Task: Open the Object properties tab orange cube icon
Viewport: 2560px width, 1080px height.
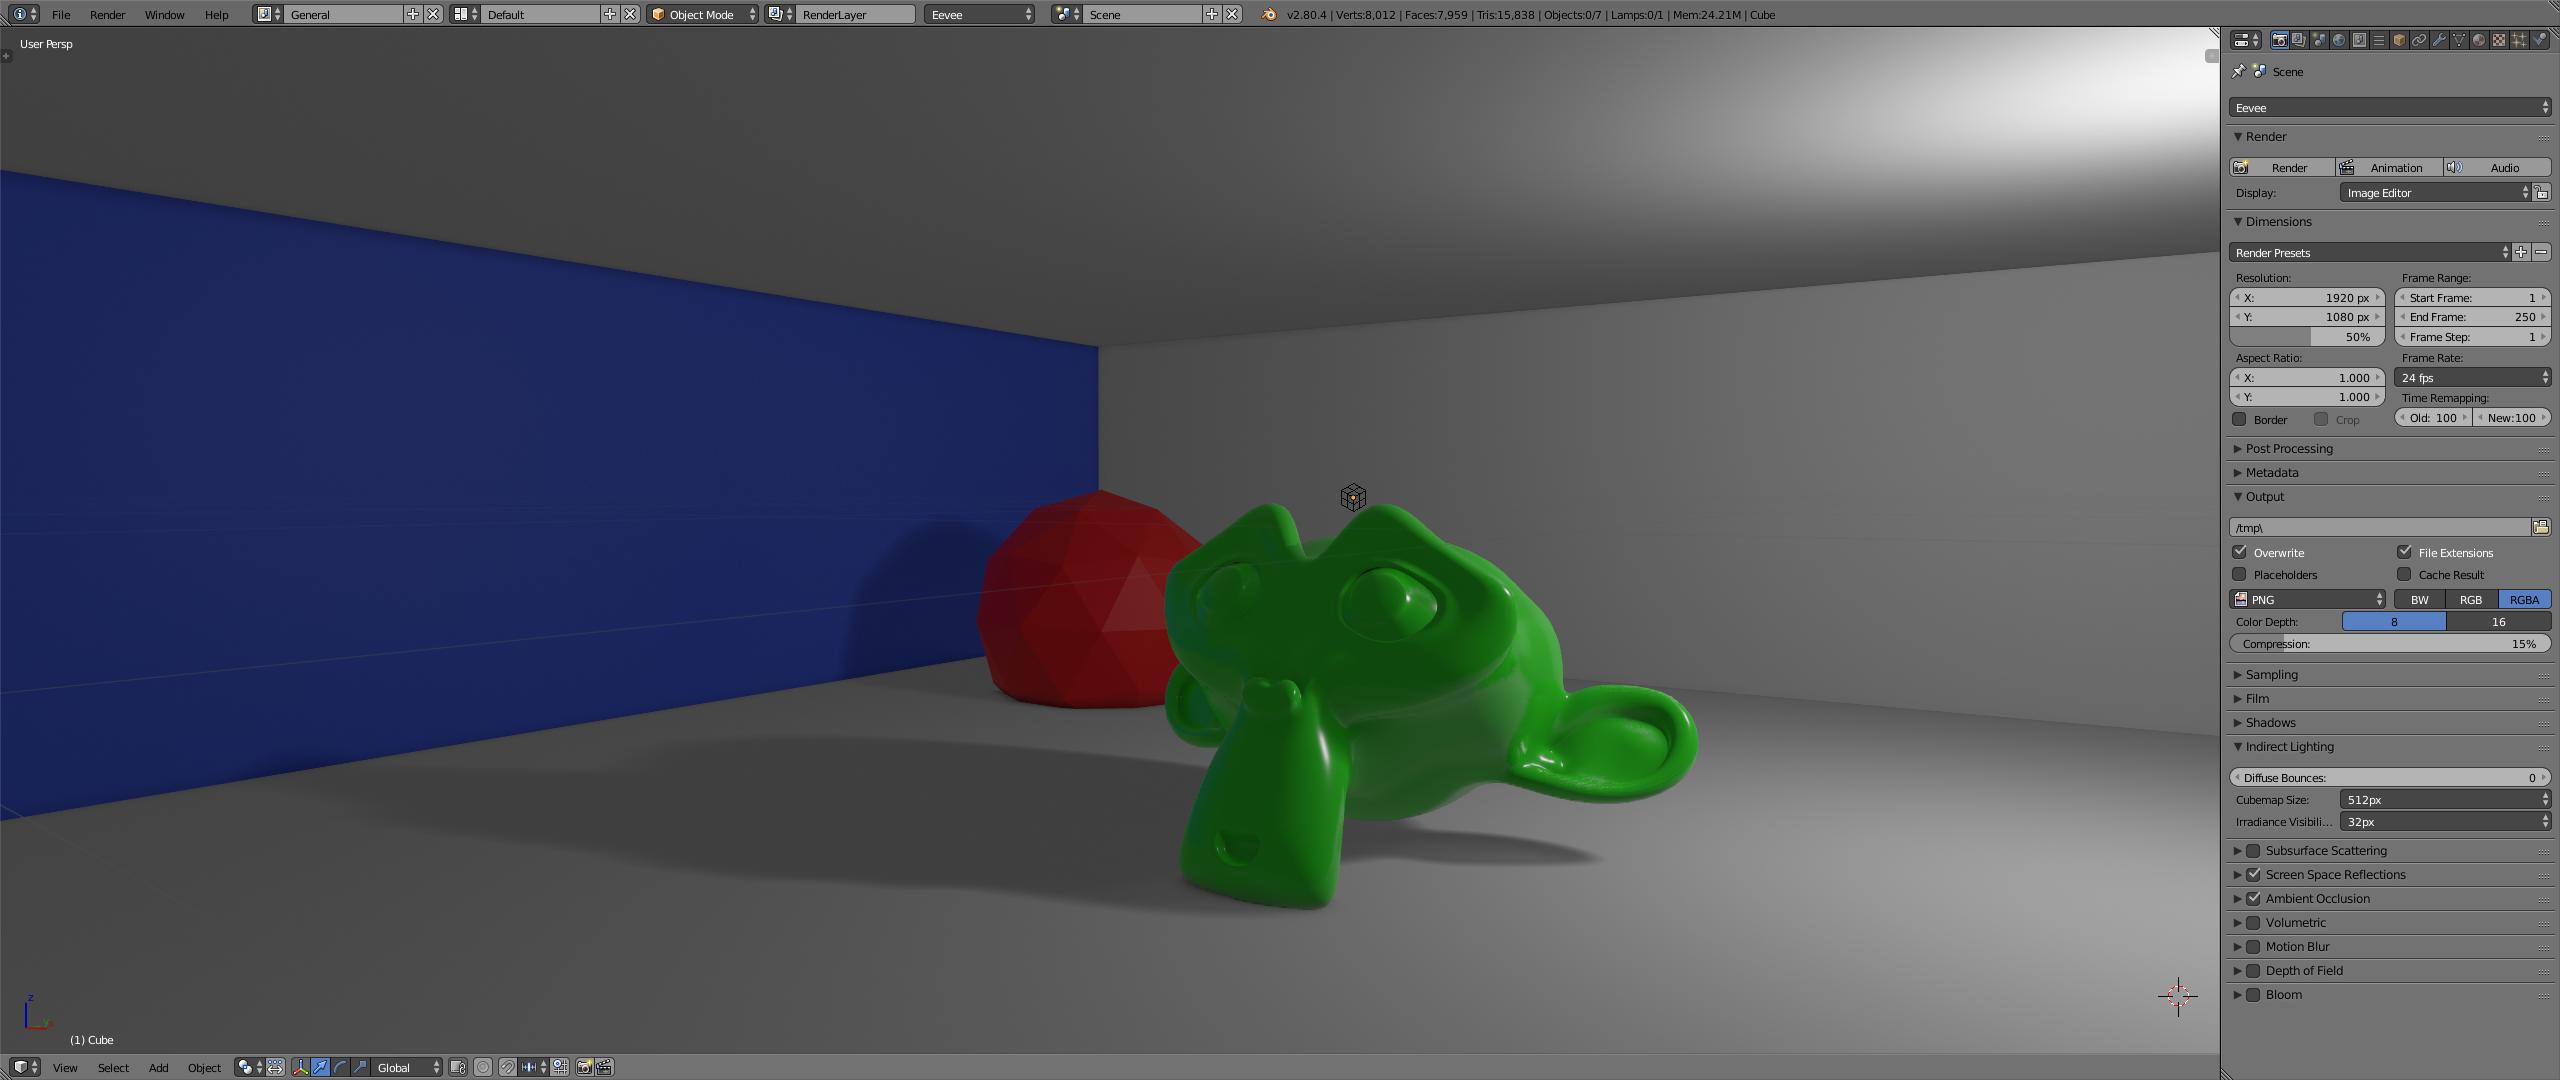Action: pyautogui.click(x=2399, y=40)
